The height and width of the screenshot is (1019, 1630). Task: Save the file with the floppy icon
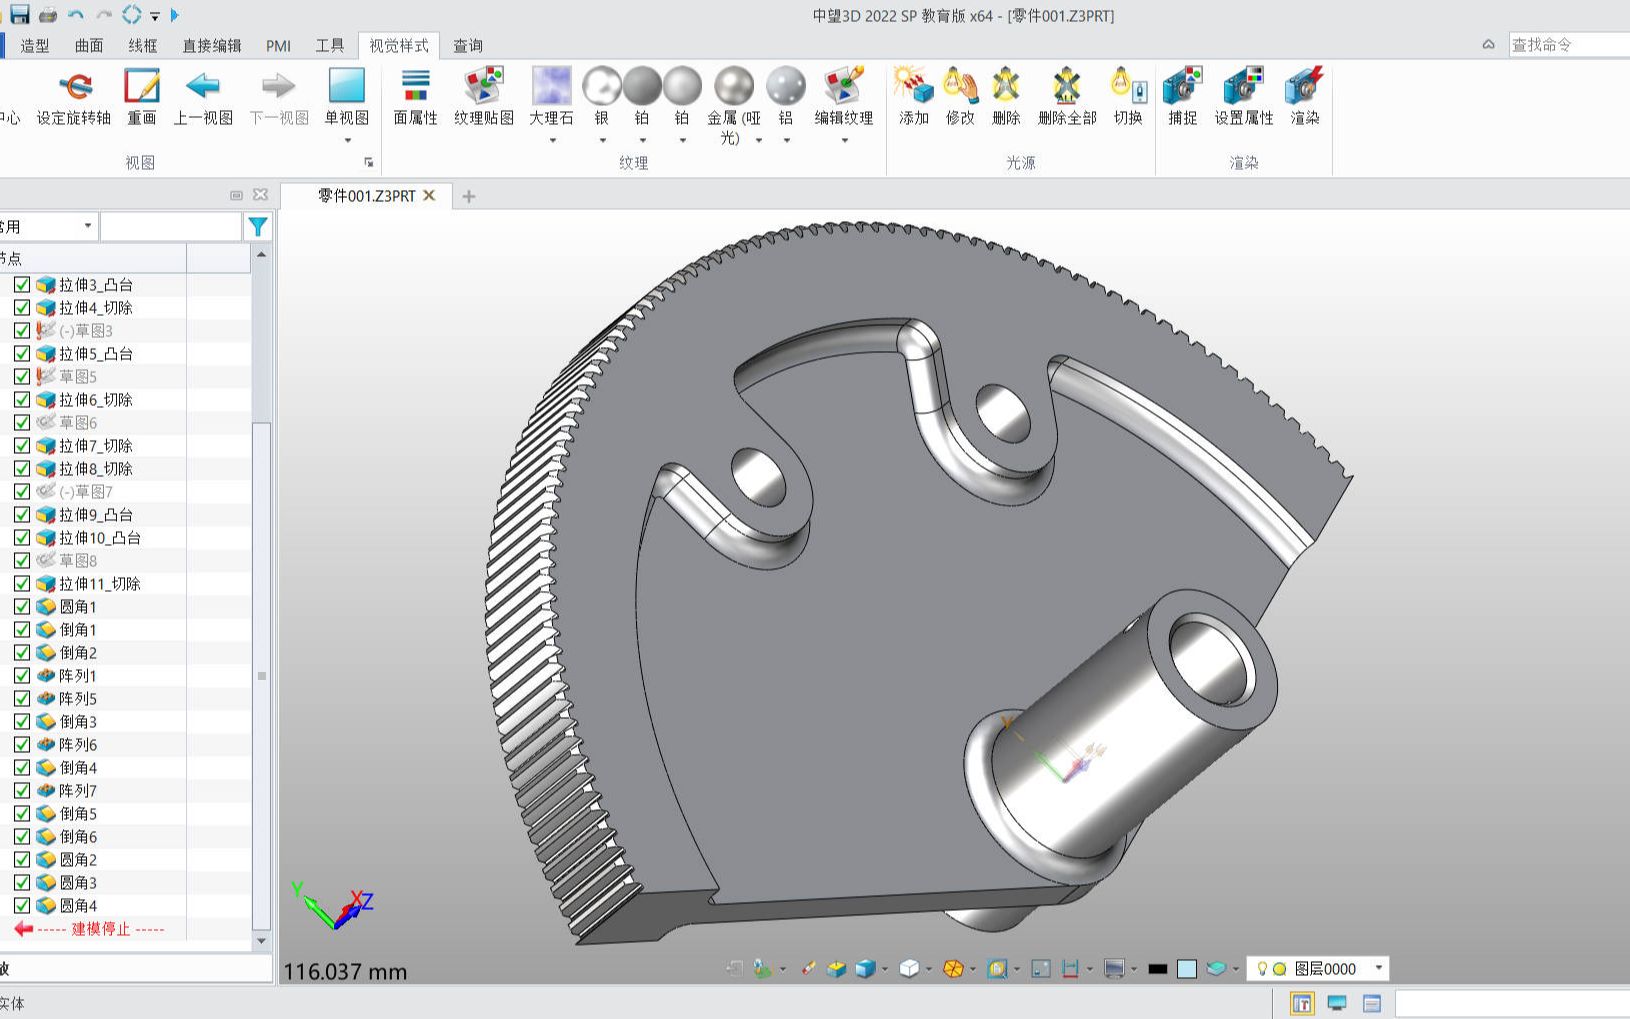pos(20,15)
